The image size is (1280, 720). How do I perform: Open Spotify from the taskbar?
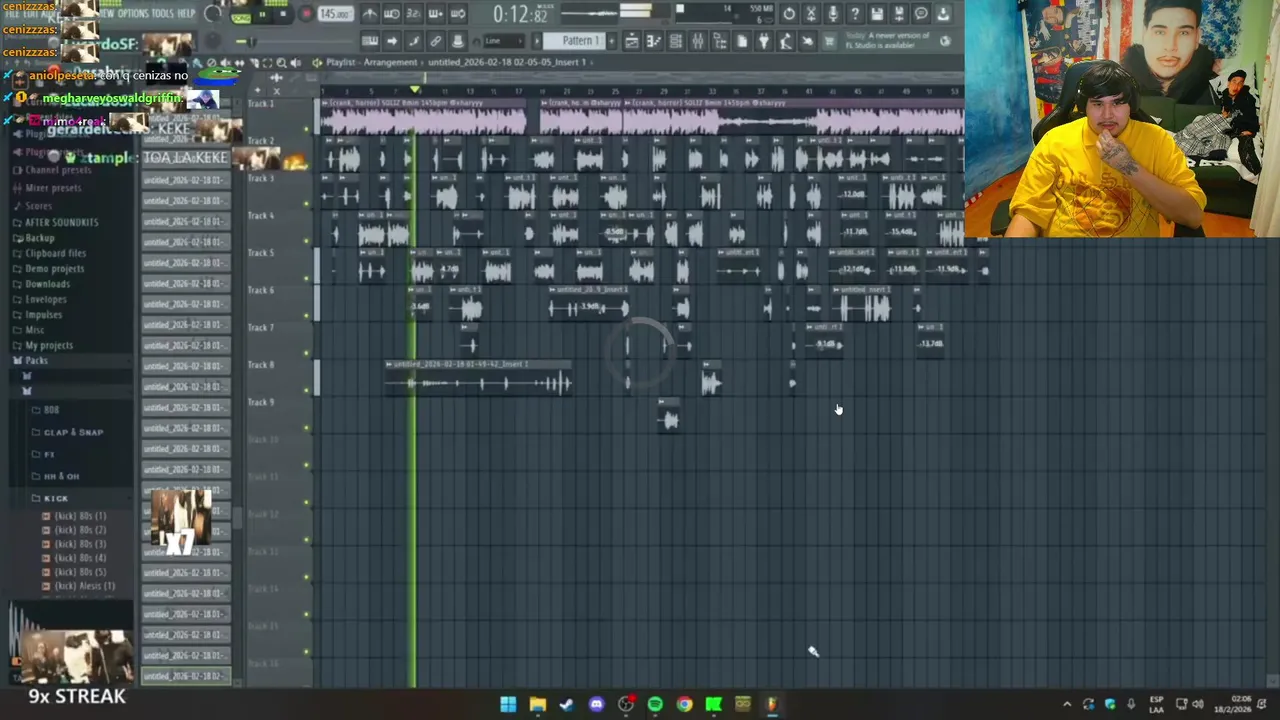(x=655, y=704)
